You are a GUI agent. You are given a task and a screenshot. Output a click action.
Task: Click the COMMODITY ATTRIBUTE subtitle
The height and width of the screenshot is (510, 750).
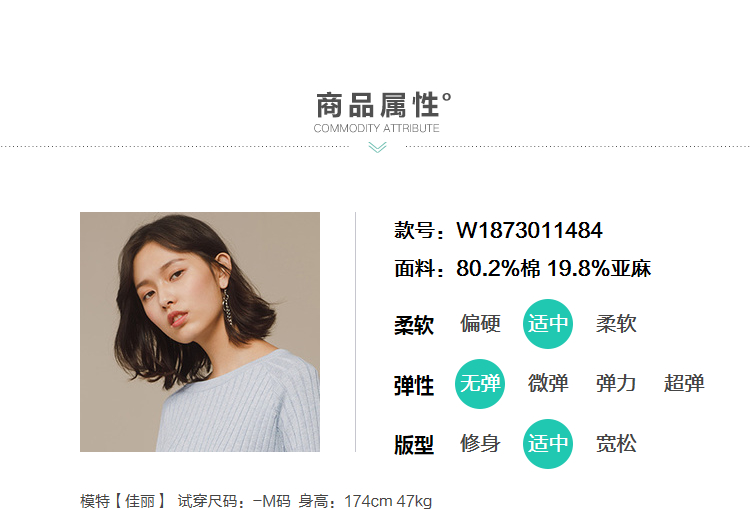(x=376, y=128)
